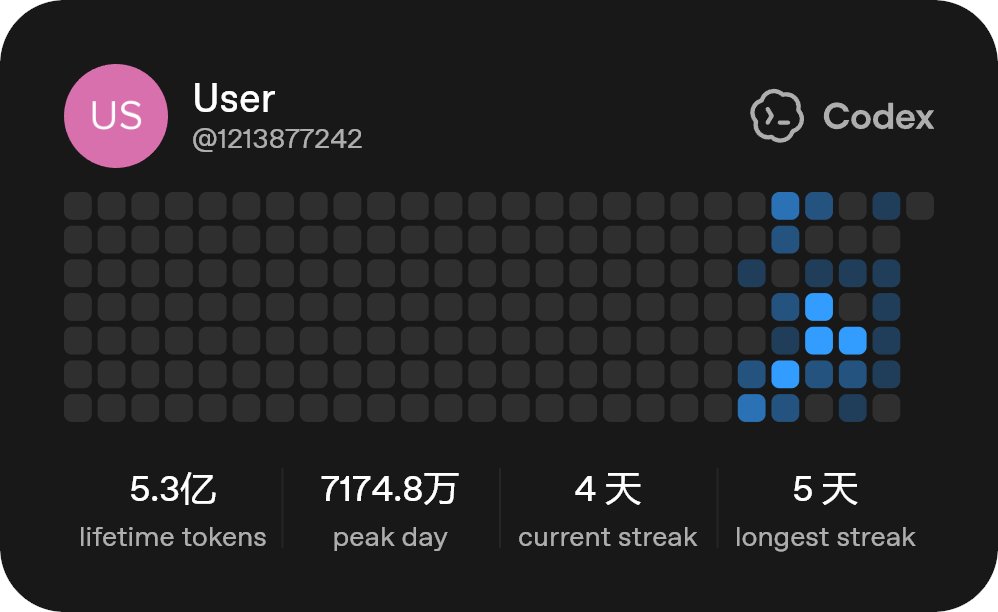Select the rightmost bright blue cell in heatmap's fifth row
Viewport: 998px width, 612px height.
tap(852, 340)
